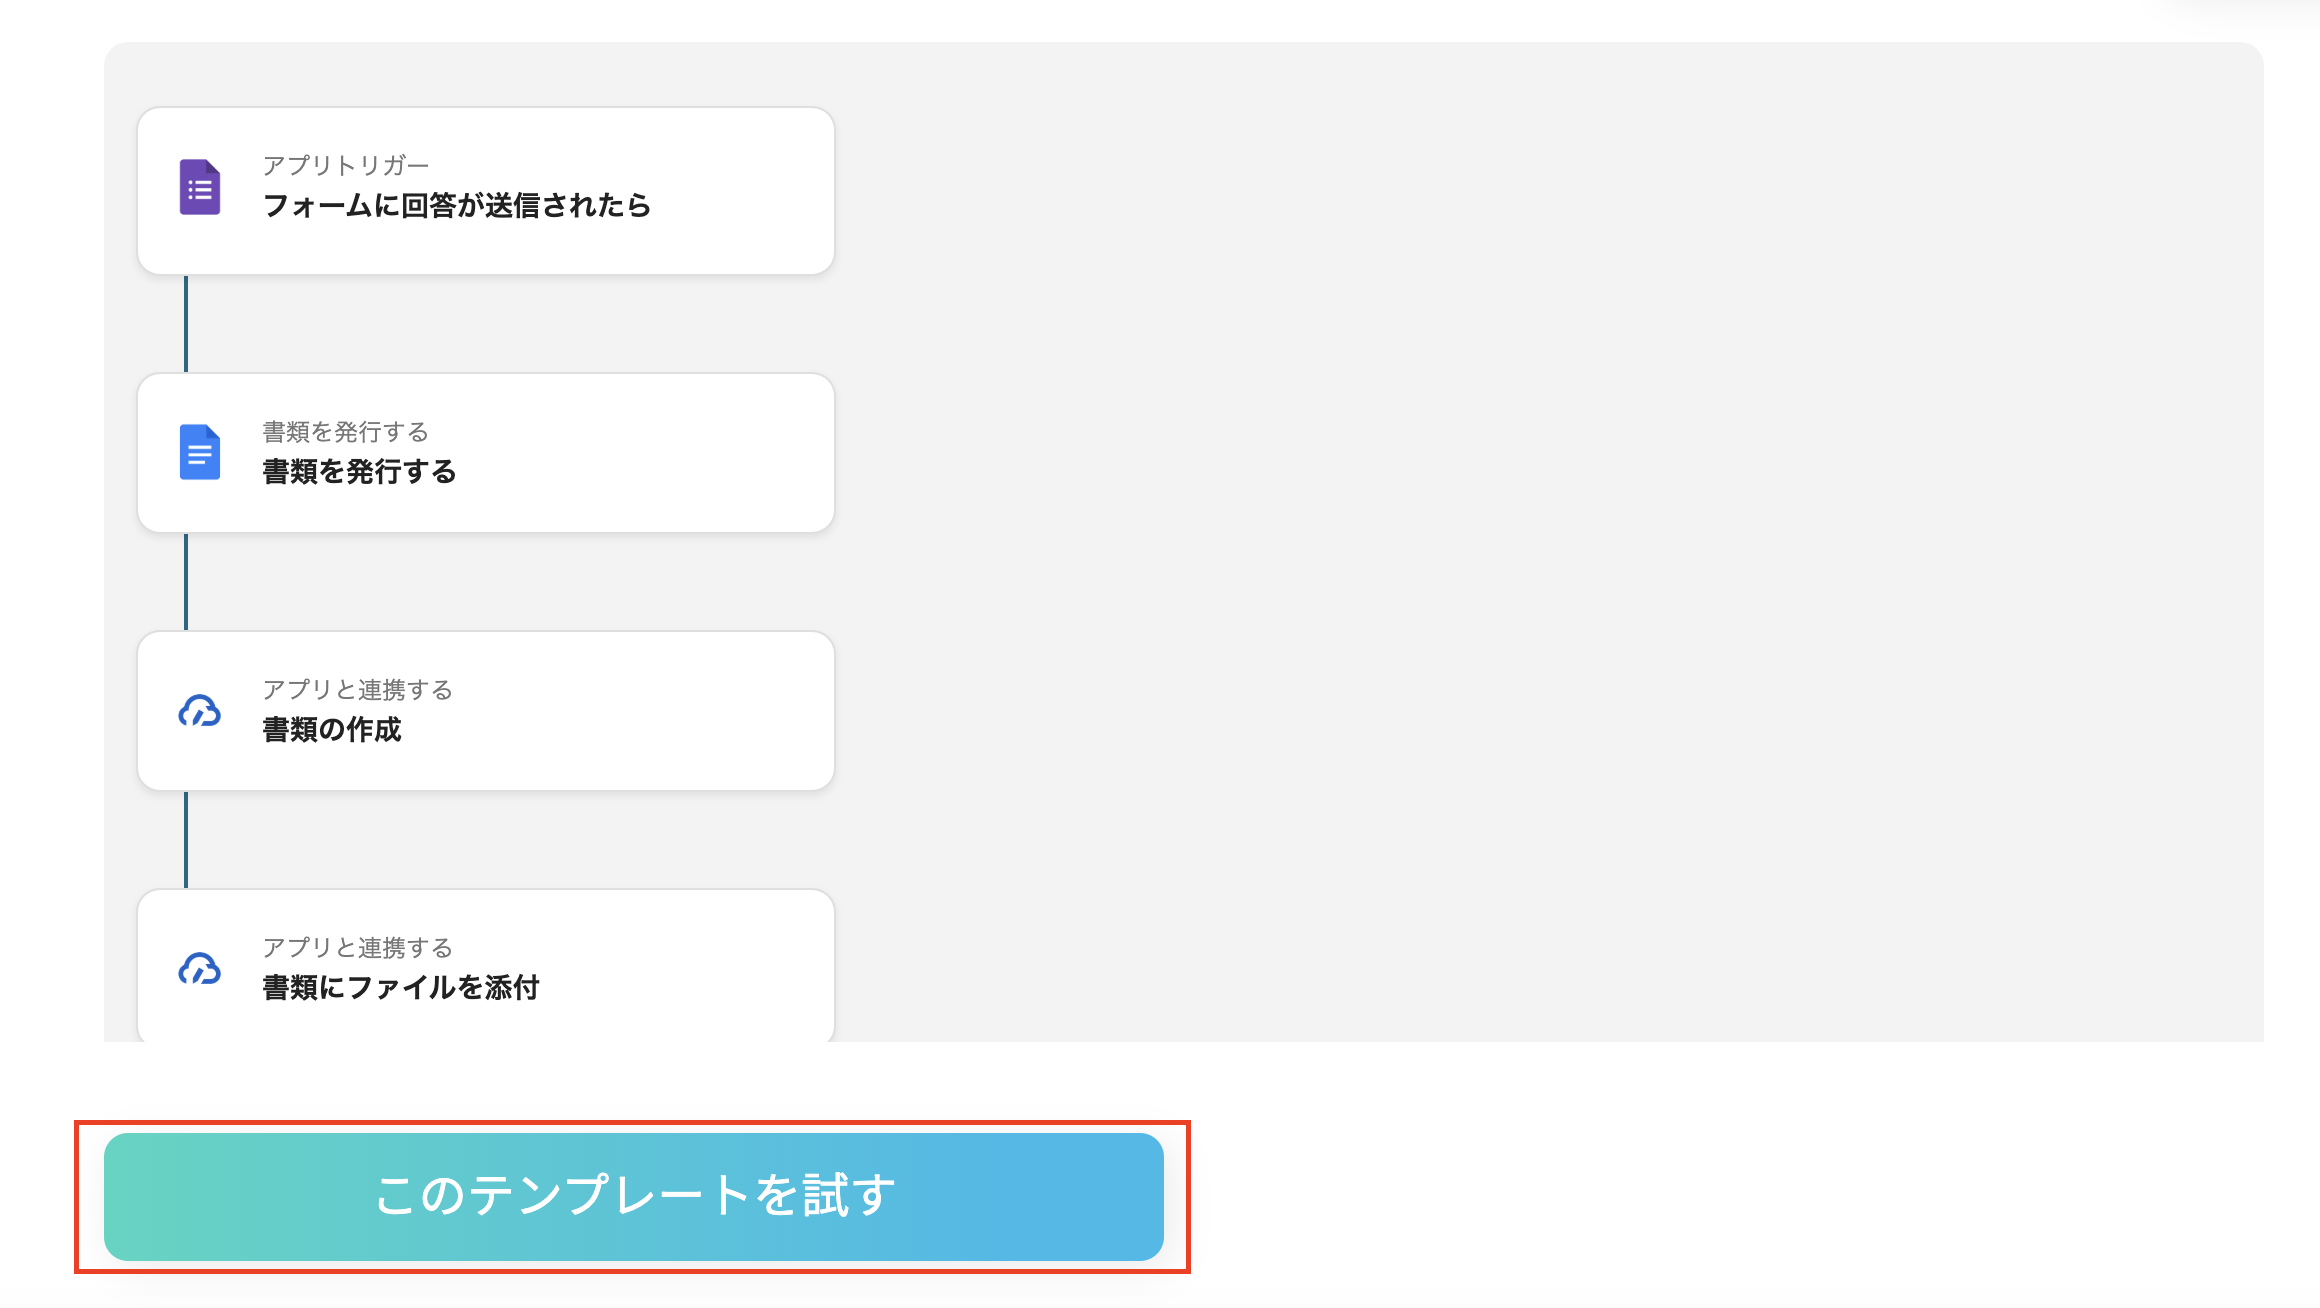Click the cloud icon on the 書類の作成 step
This screenshot has height=1308, width=2320.
pos(199,710)
